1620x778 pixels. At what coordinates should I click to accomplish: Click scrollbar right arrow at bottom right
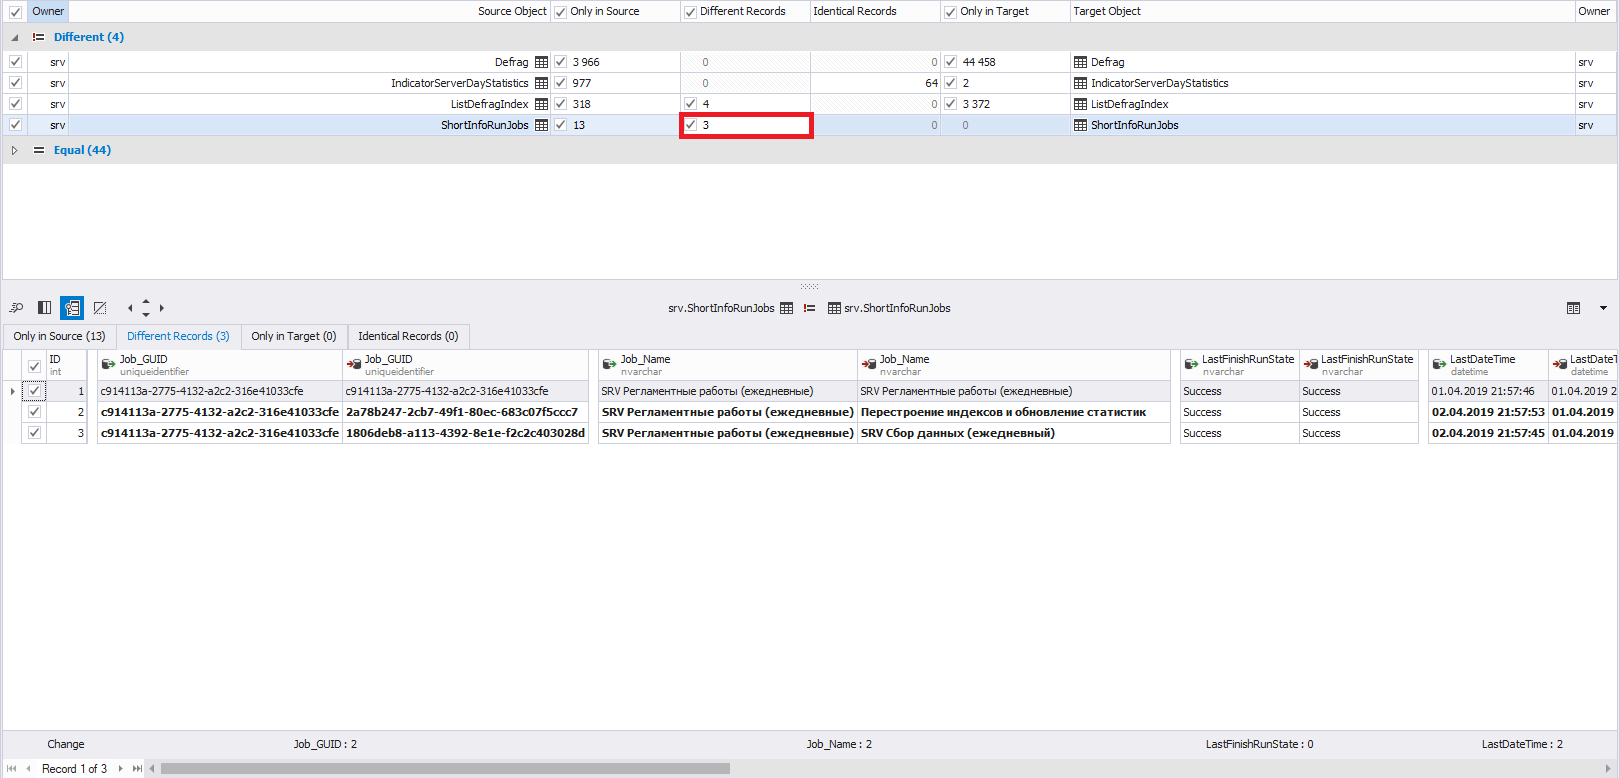click(1608, 769)
